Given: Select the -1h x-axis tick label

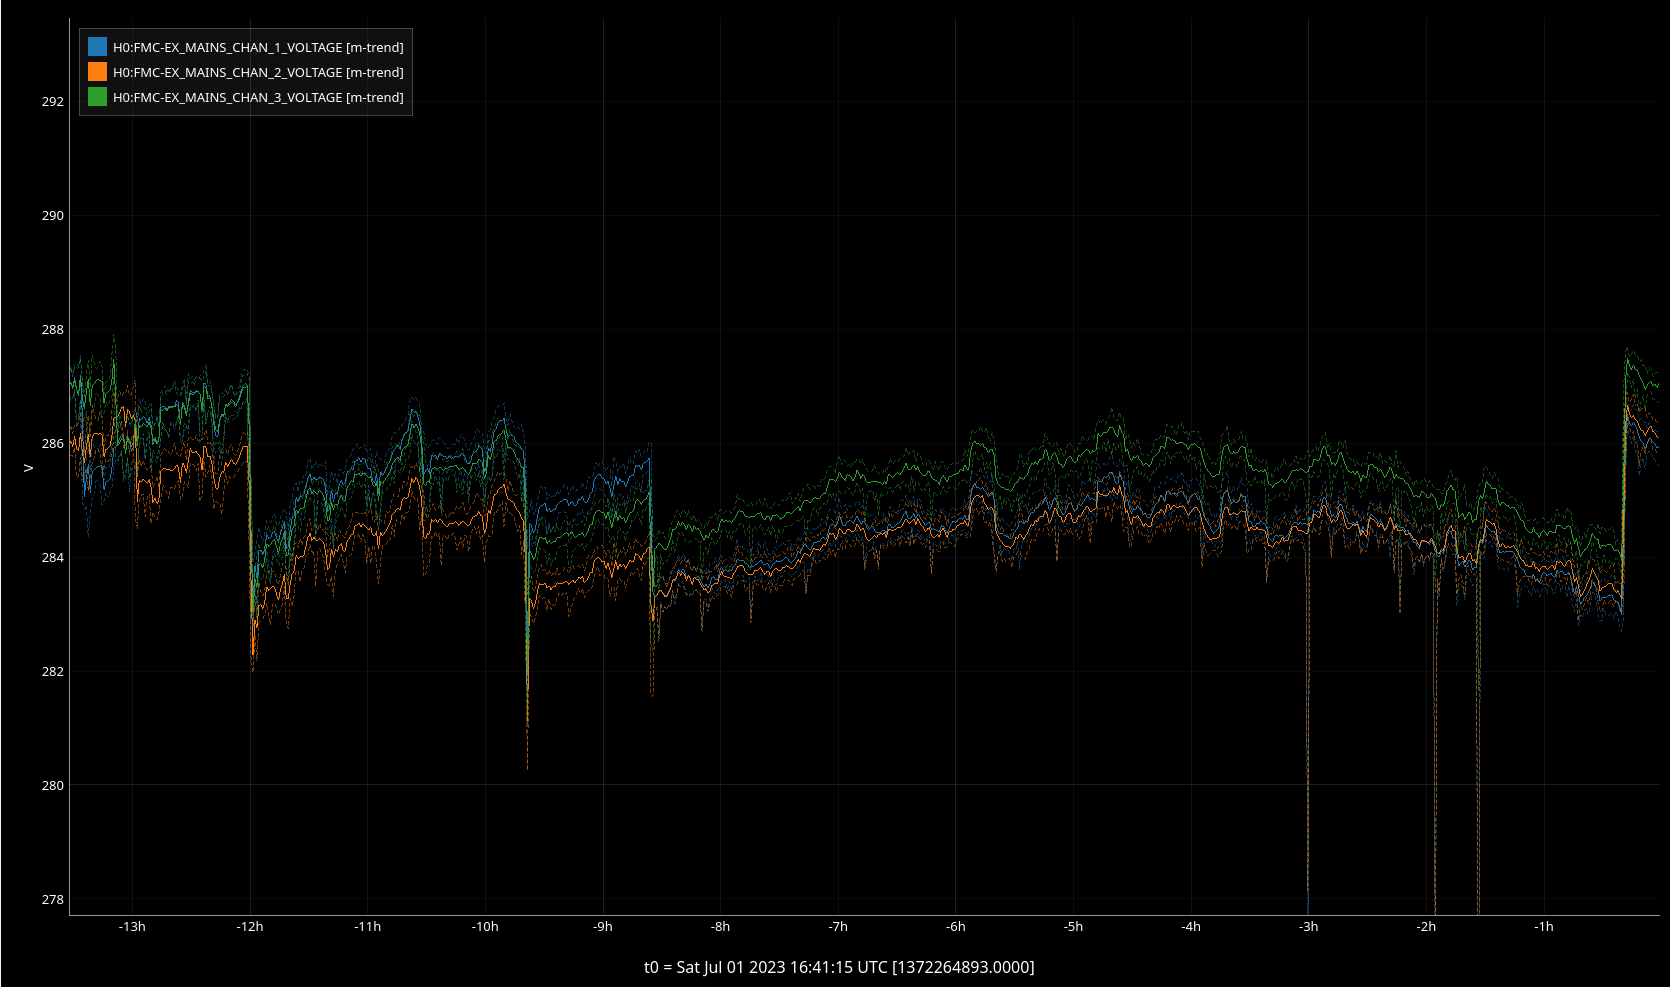Looking at the screenshot, I should [x=1544, y=927].
